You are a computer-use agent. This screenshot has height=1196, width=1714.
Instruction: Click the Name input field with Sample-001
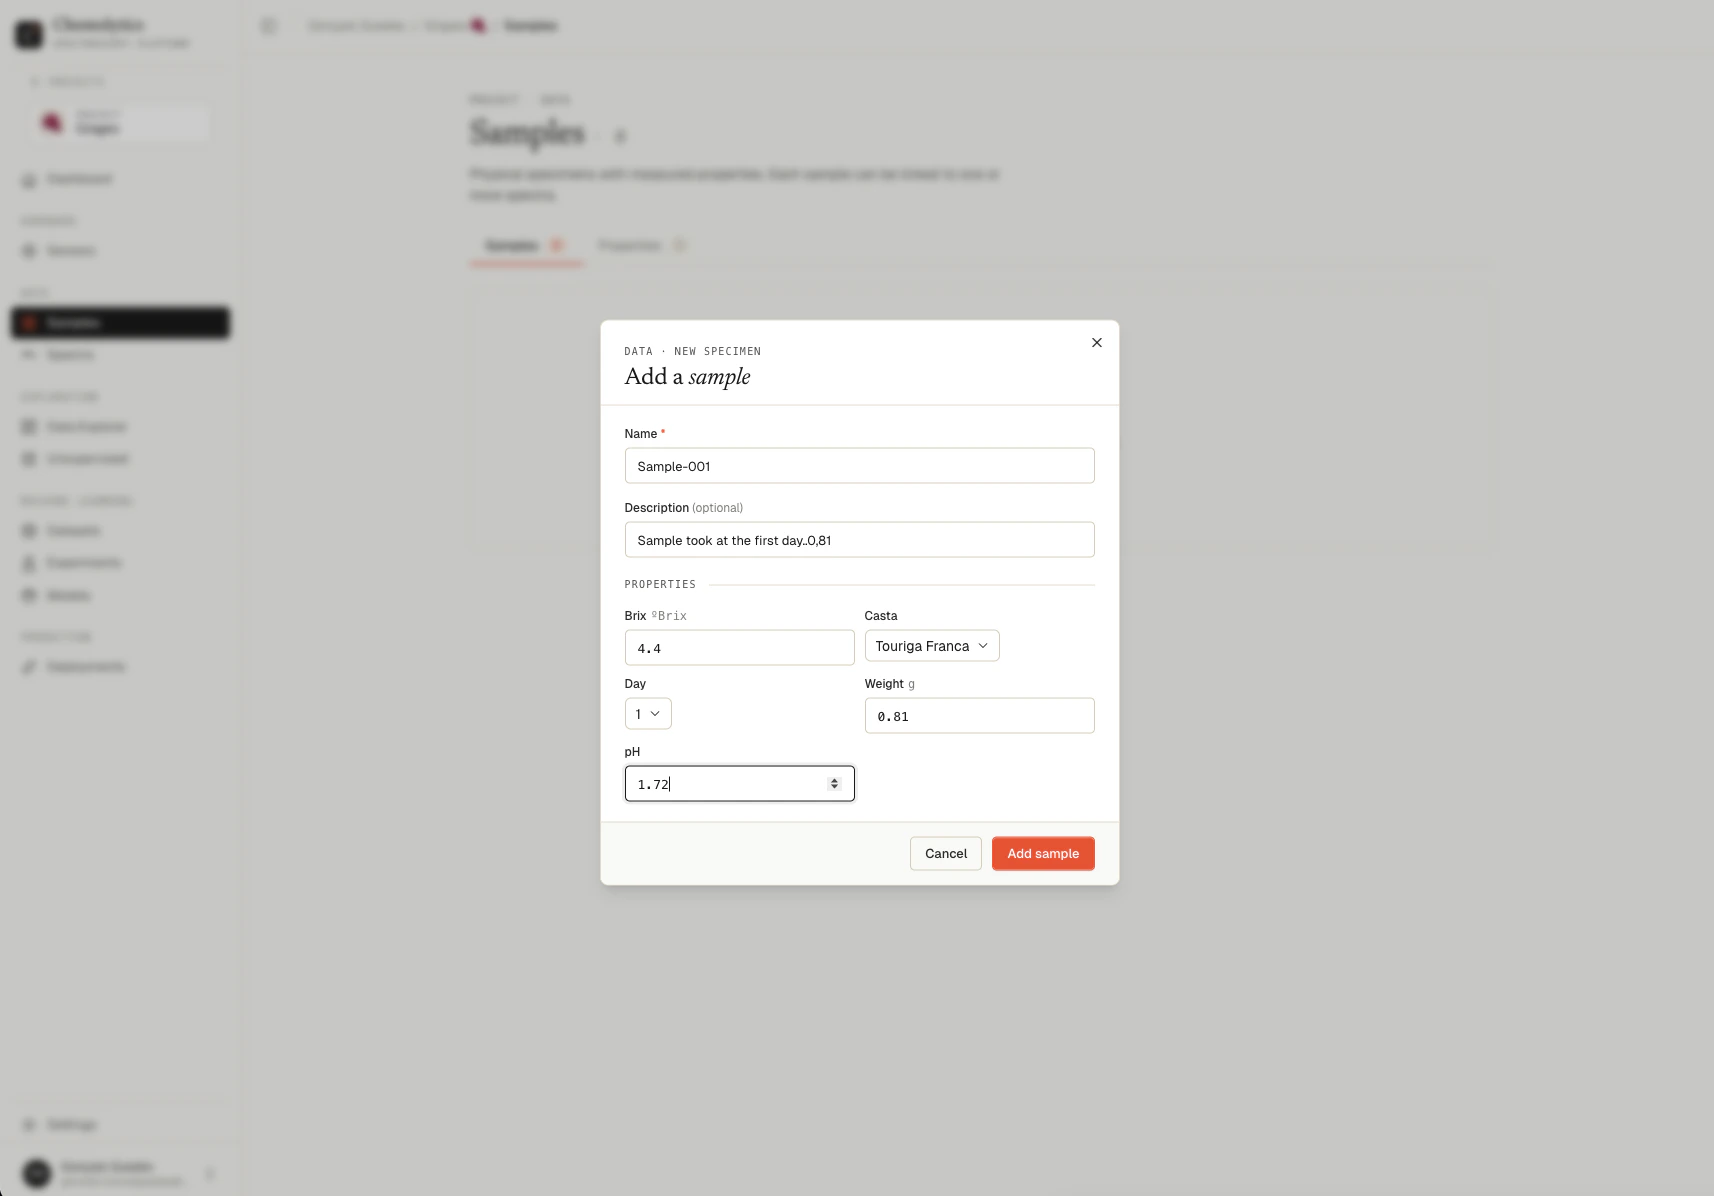tap(859, 466)
